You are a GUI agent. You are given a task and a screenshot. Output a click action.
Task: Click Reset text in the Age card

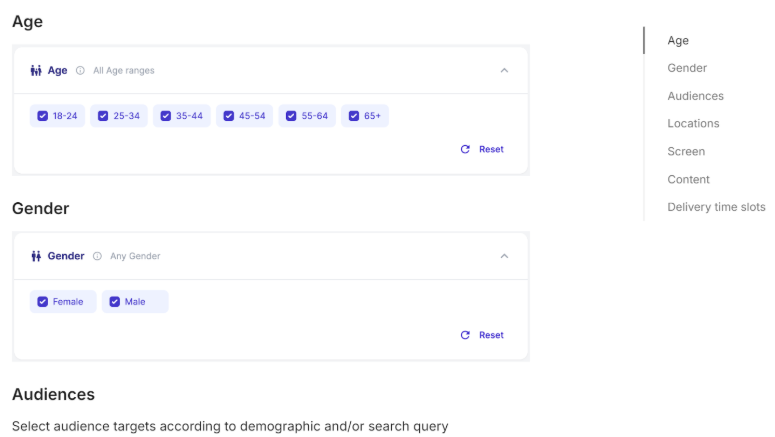pos(491,149)
